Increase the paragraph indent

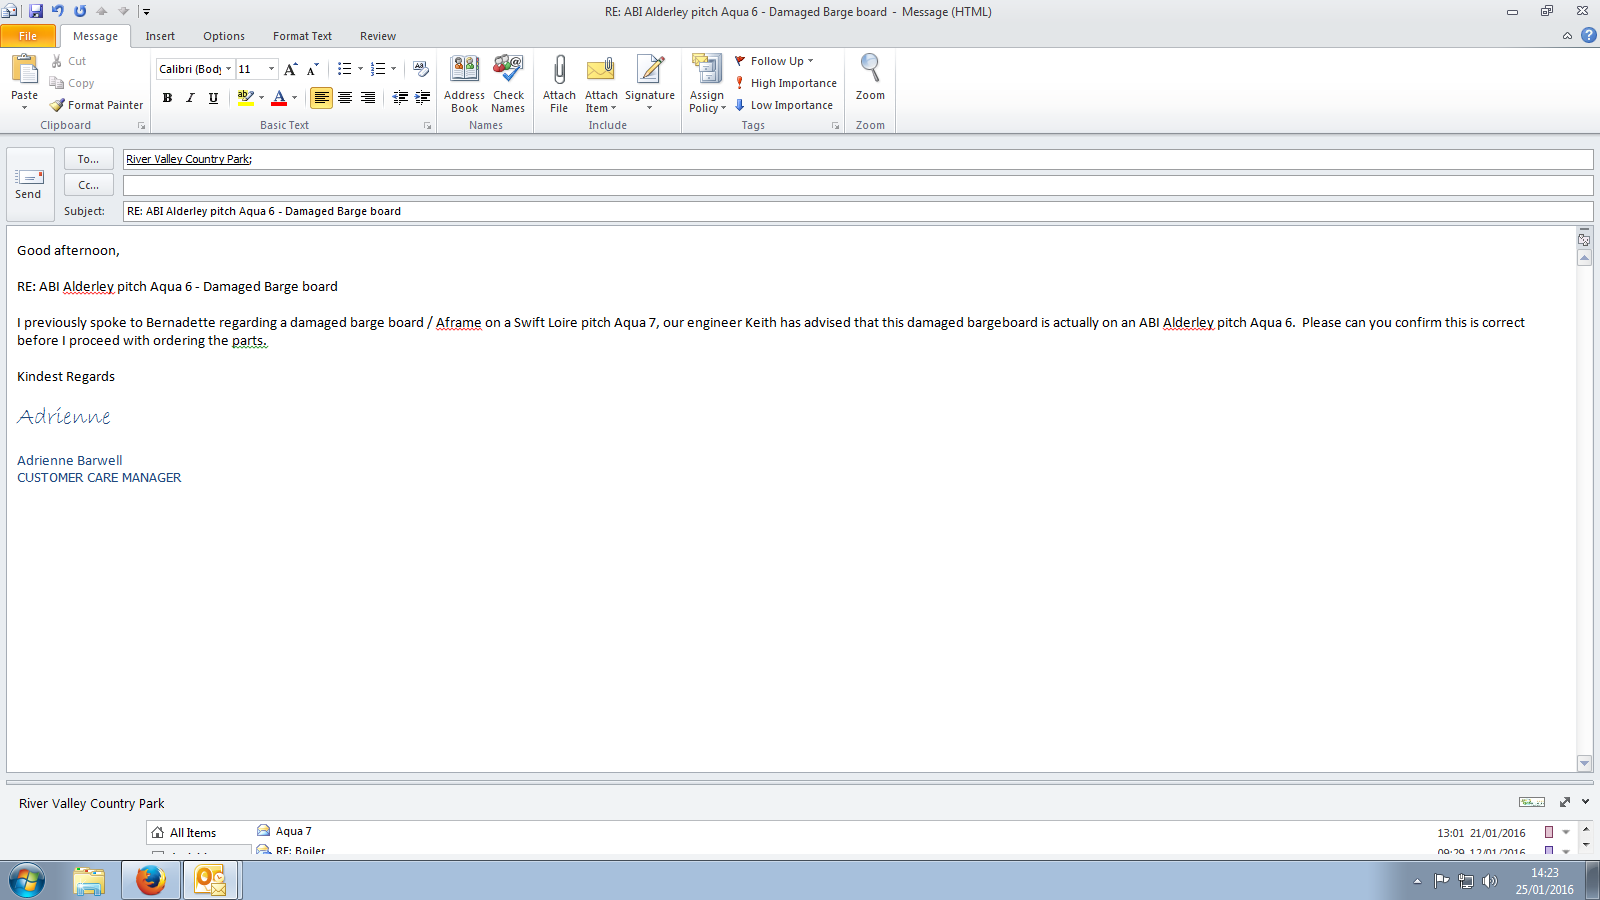point(423,98)
